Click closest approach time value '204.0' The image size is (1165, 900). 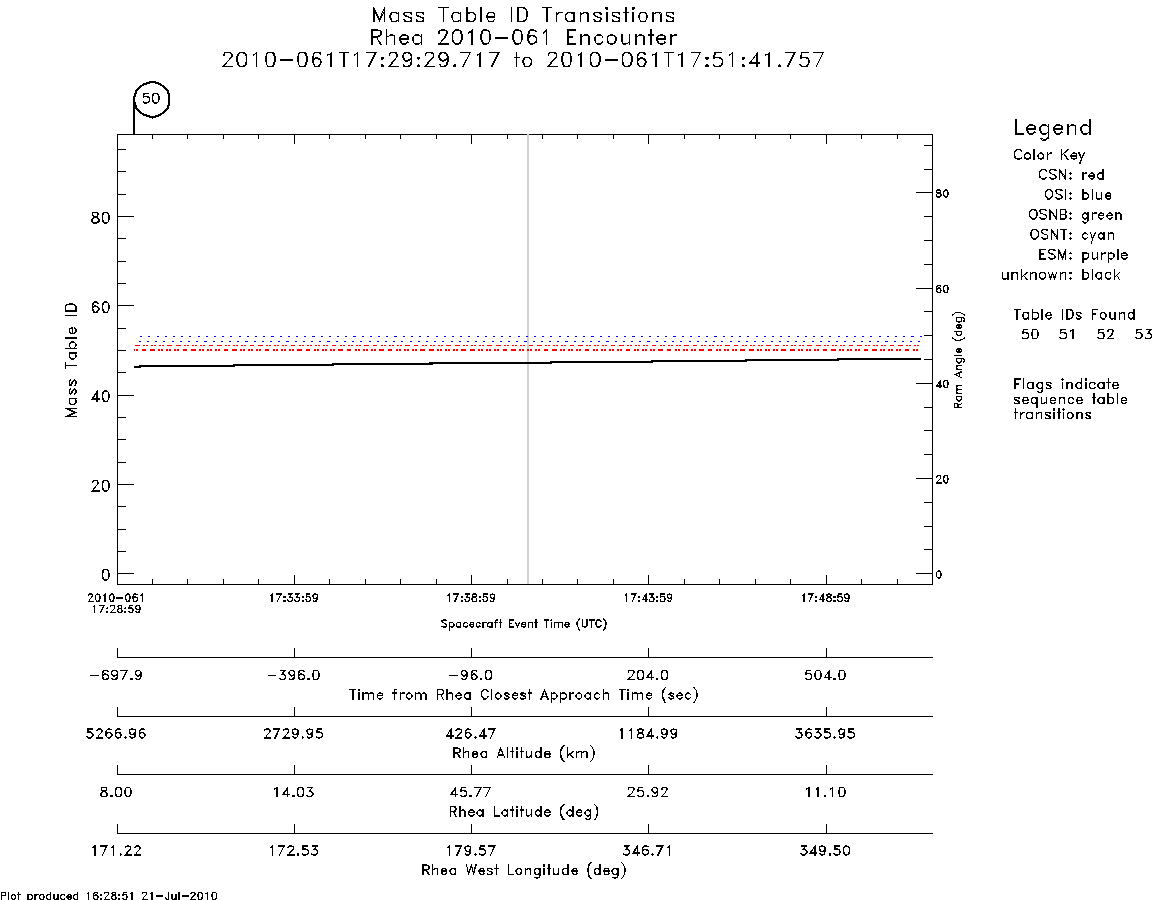point(648,676)
